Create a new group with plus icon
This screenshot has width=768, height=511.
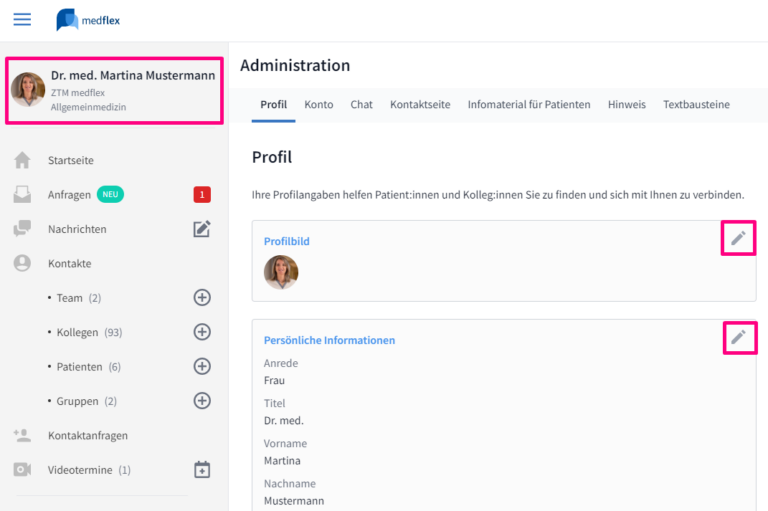pyautogui.click(x=202, y=401)
